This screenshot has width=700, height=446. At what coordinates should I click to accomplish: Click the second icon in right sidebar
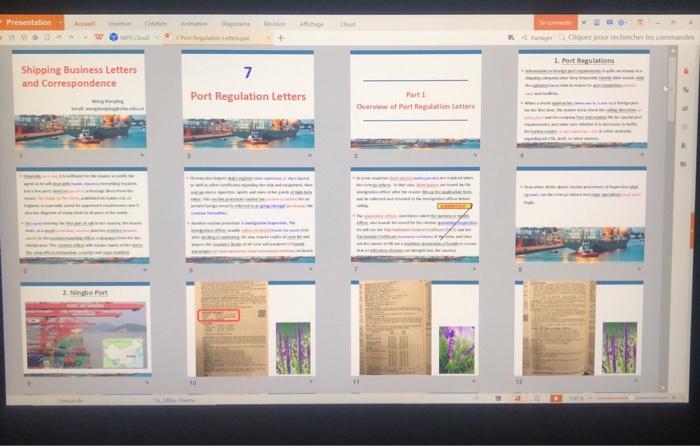point(685,90)
